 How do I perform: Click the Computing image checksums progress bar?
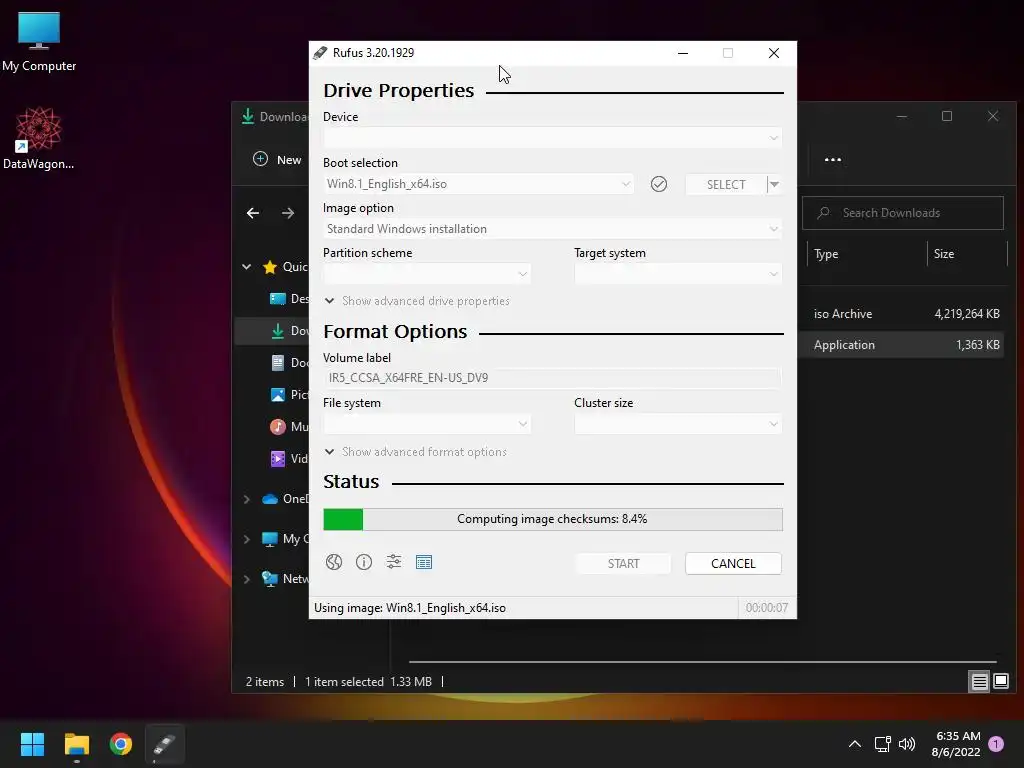click(552, 519)
